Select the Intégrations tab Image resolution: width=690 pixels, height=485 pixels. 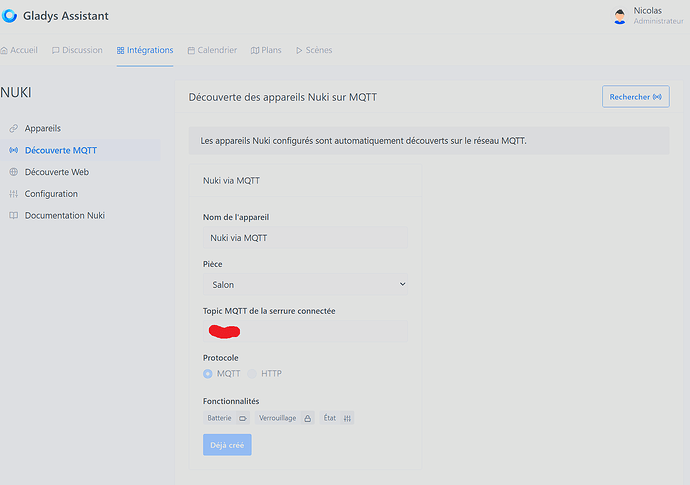pyautogui.click(x=145, y=50)
